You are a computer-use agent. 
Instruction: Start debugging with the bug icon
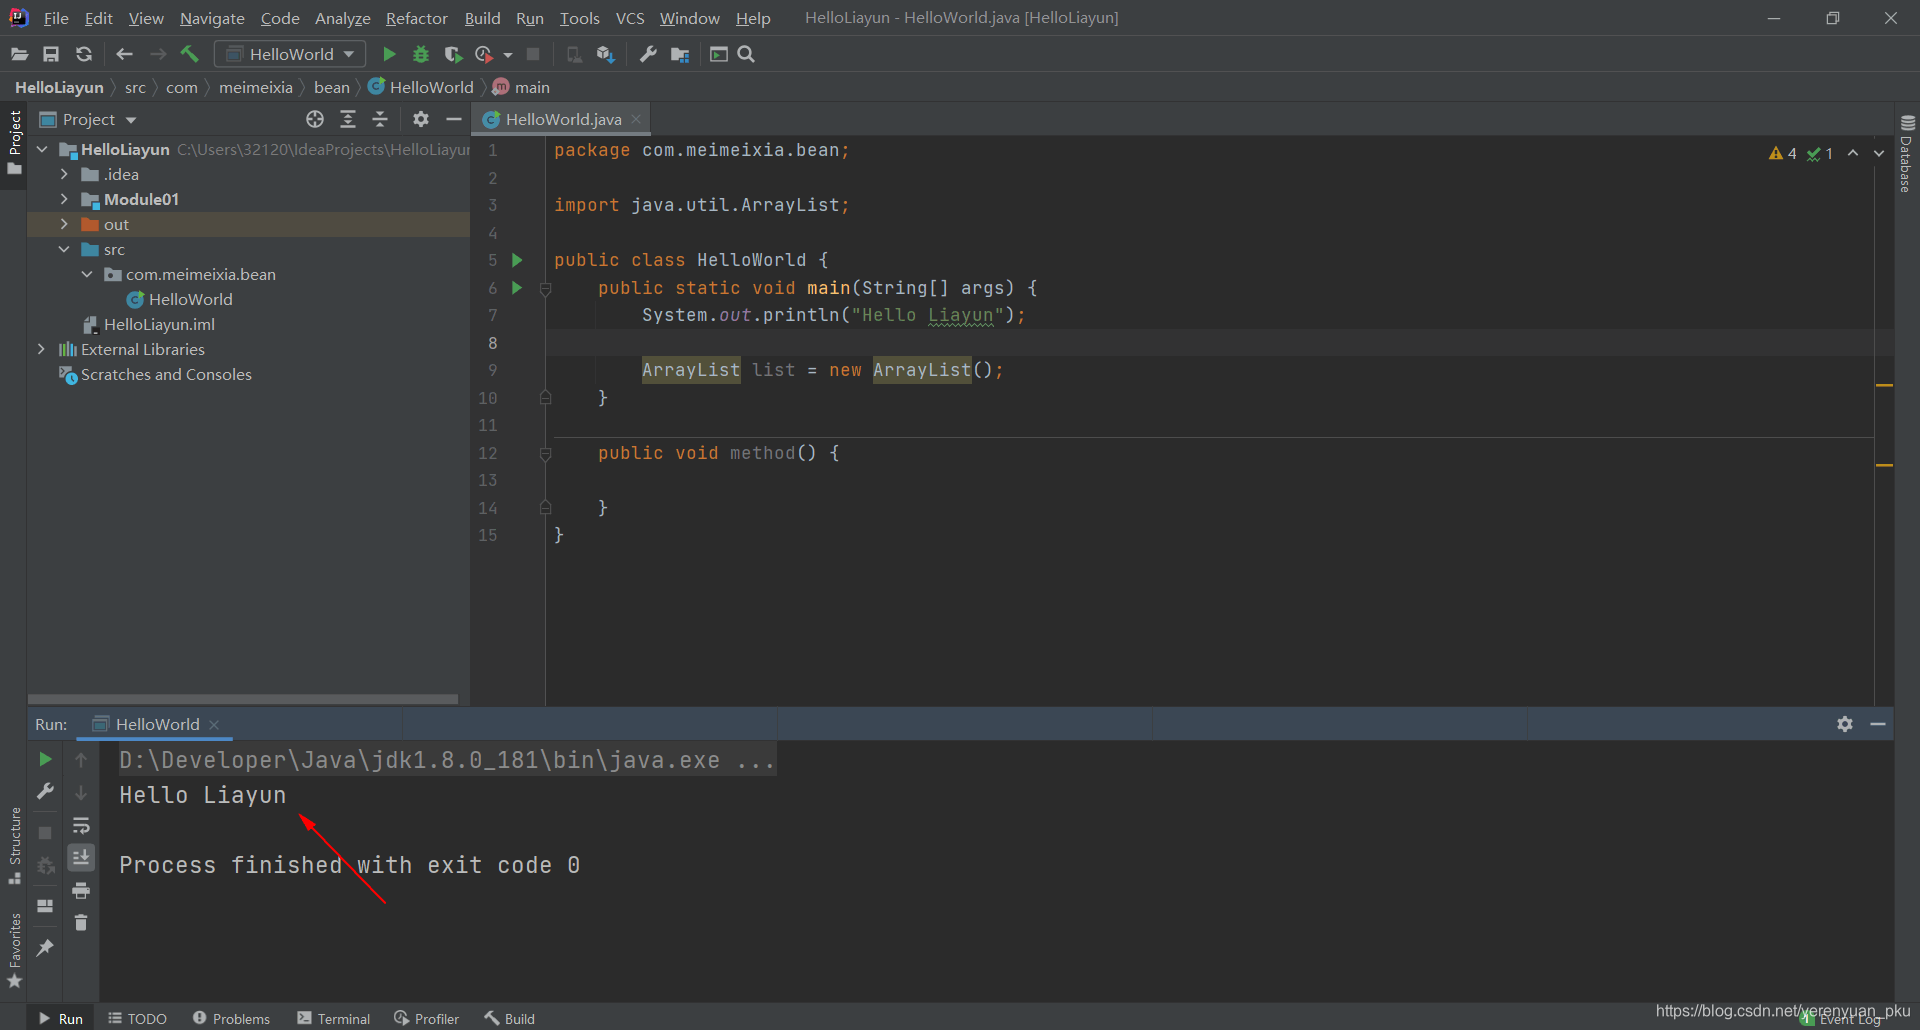click(x=421, y=54)
